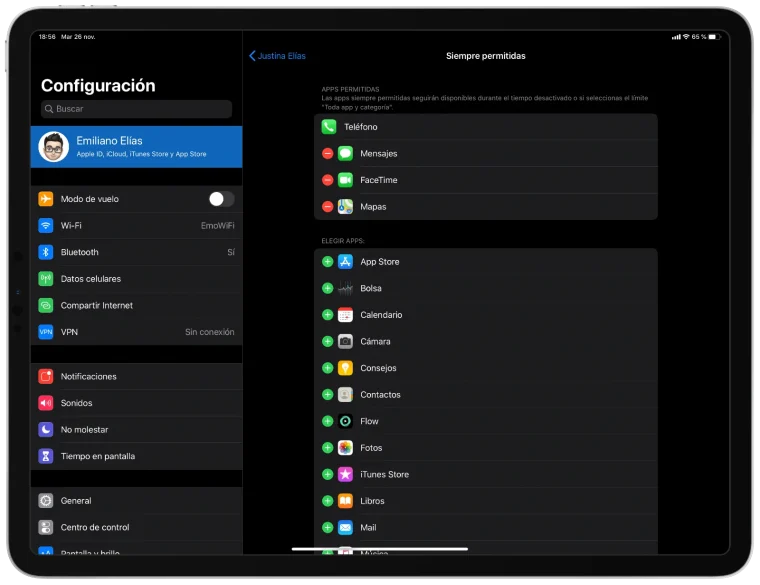Click the Consejos lightbulb app icon
This screenshot has height=585, width=760.
click(345, 368)
